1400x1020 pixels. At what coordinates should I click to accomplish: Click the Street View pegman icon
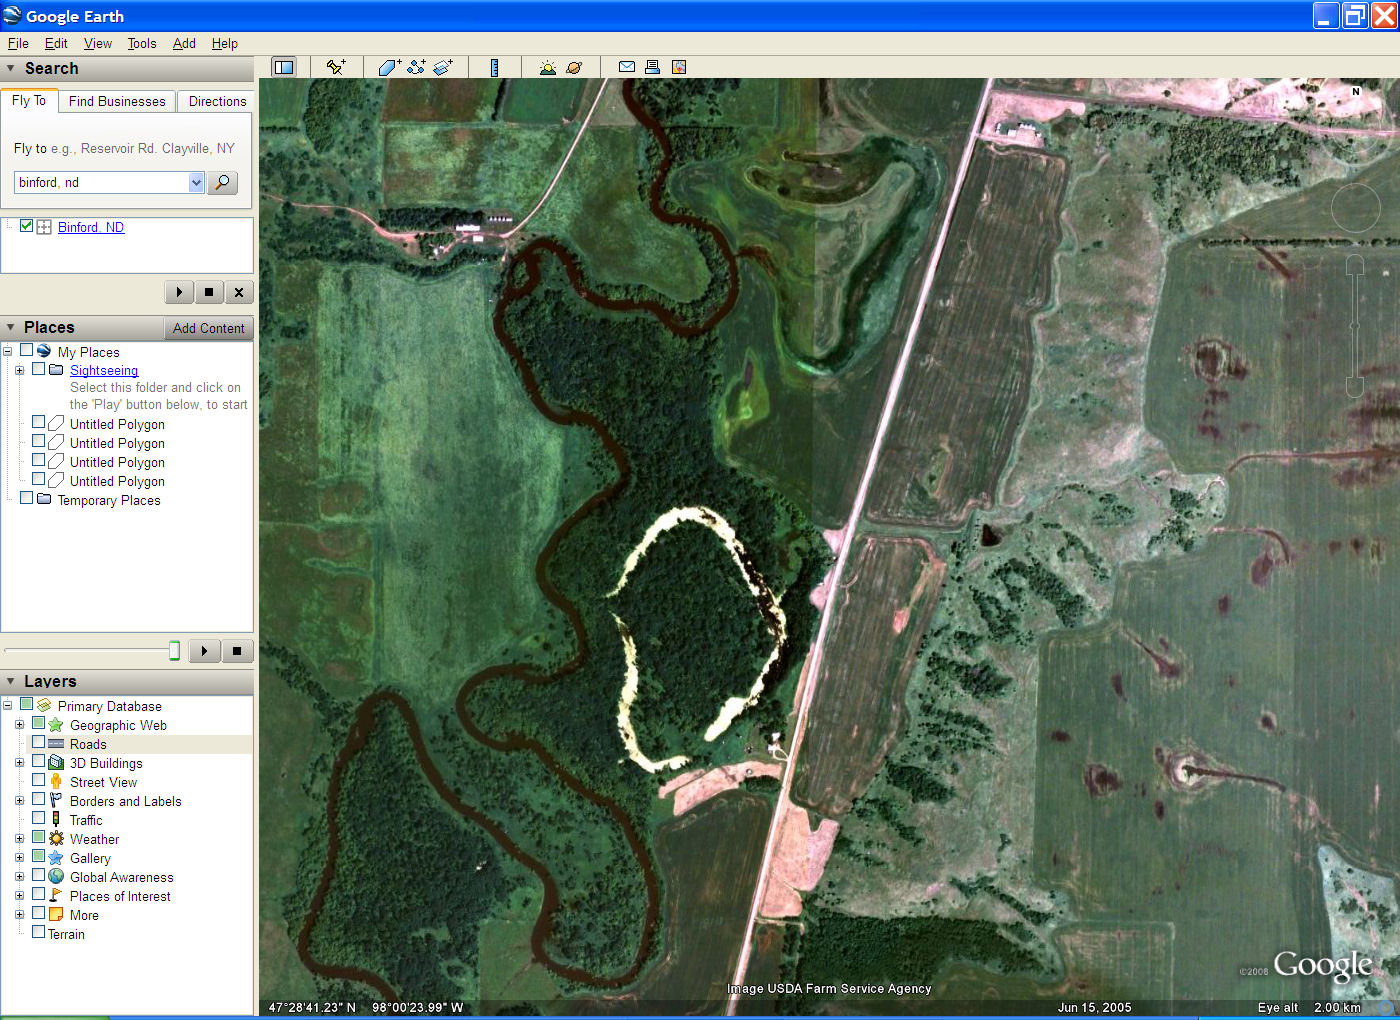click(56, 782)
